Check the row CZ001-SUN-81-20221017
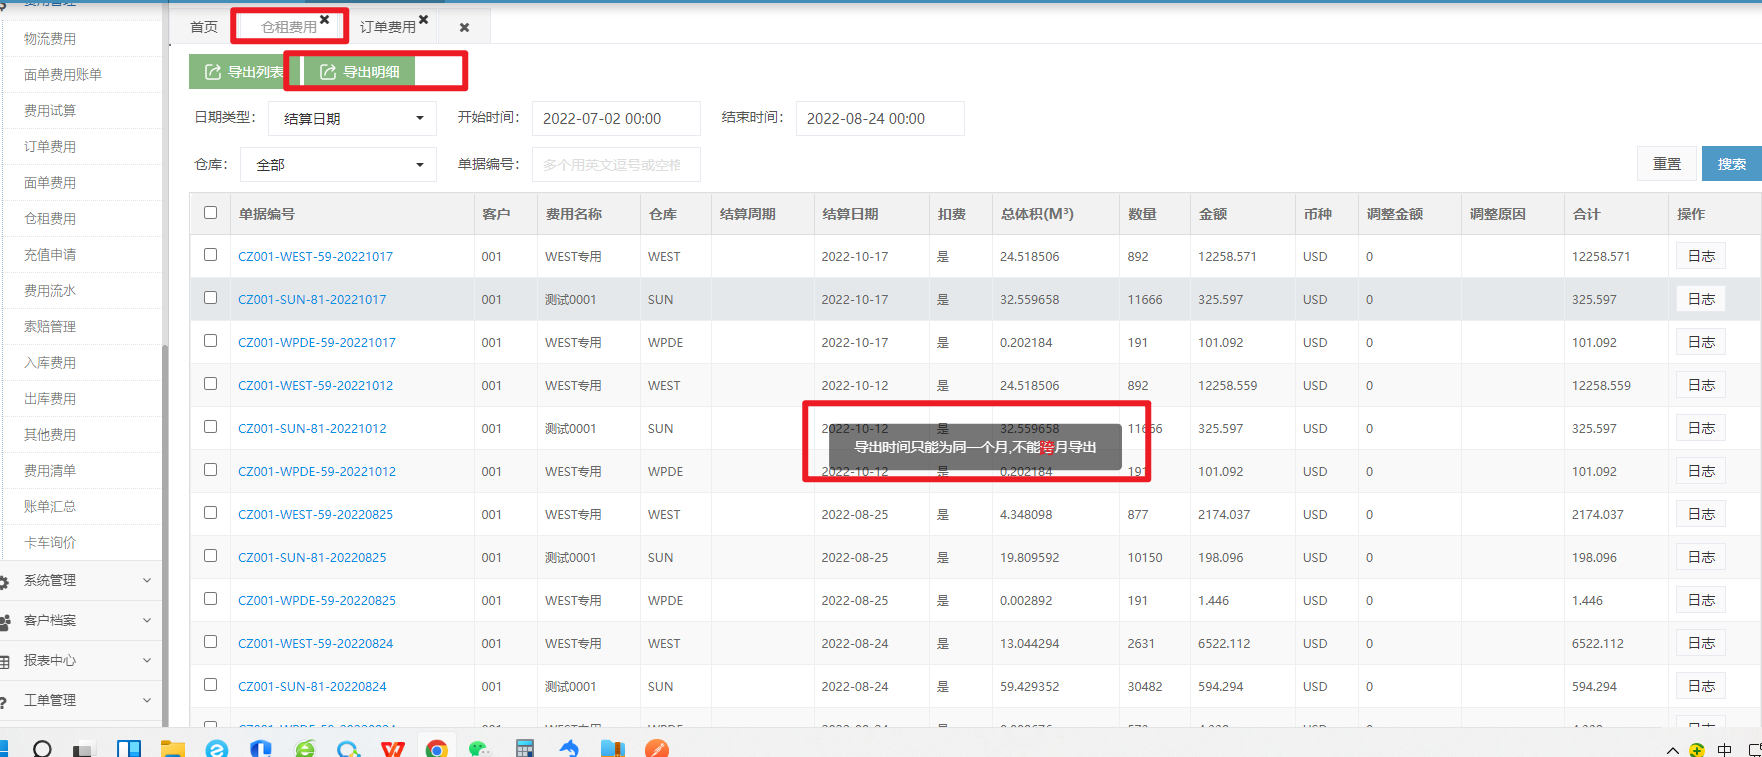The image size is (1762, 757). pyautogui.click(x=210, y=298)
